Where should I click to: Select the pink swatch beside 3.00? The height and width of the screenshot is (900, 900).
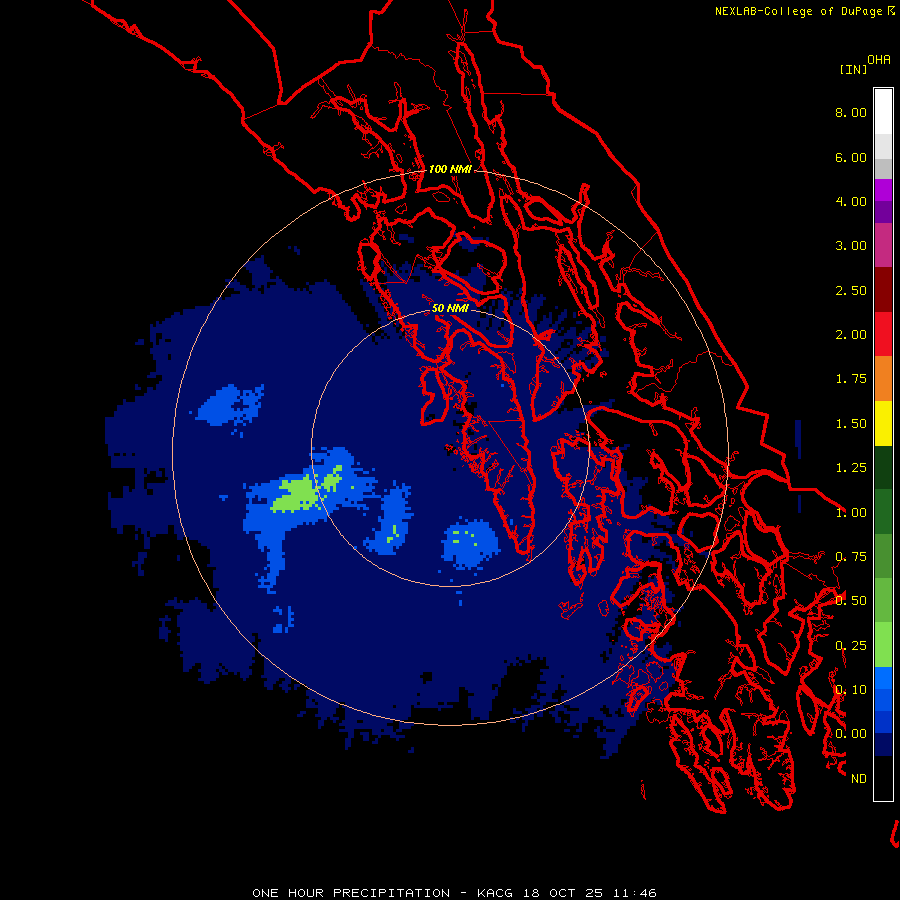click(883, 246)
